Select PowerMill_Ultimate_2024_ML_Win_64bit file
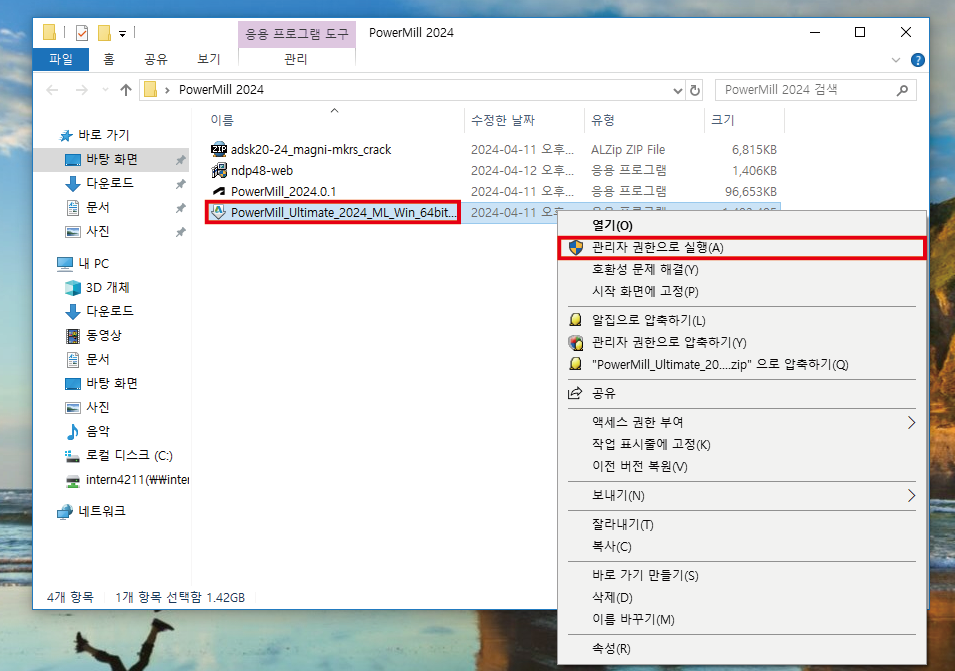This screenshot has height=671, width=955. (x=333, y=213)
